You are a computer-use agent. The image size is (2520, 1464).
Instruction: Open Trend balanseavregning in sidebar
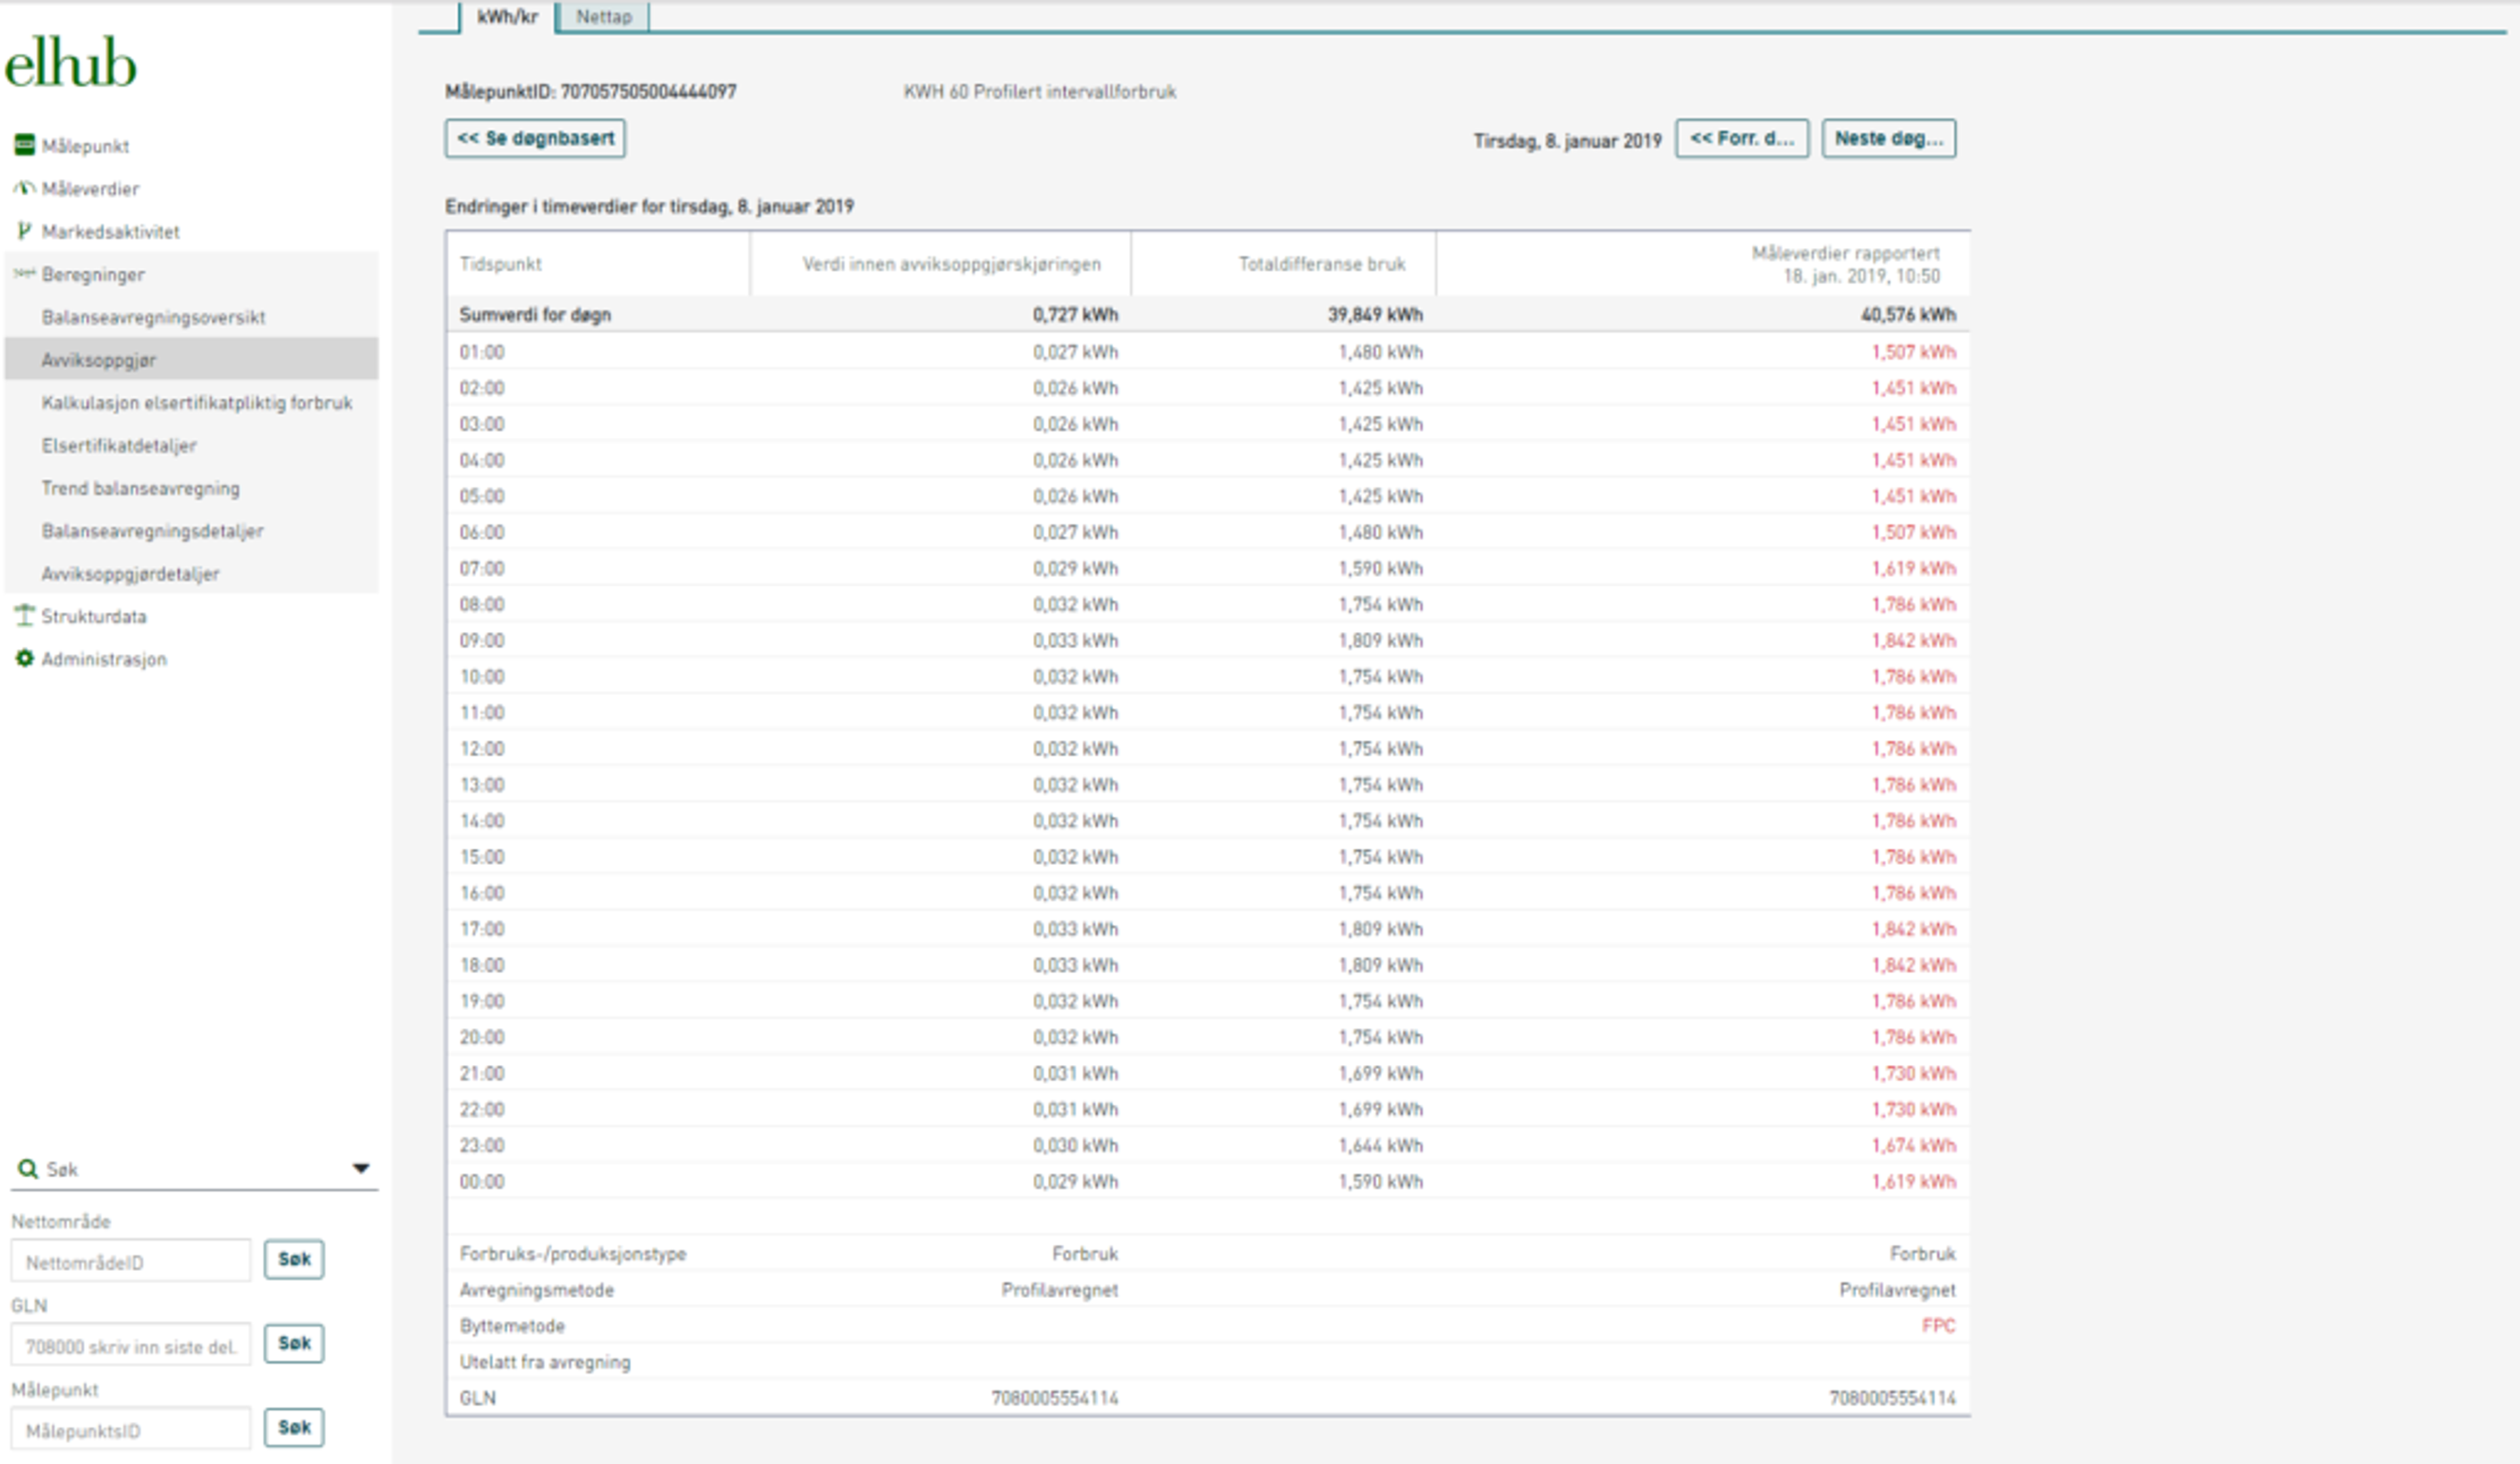[x=140, y=488]
